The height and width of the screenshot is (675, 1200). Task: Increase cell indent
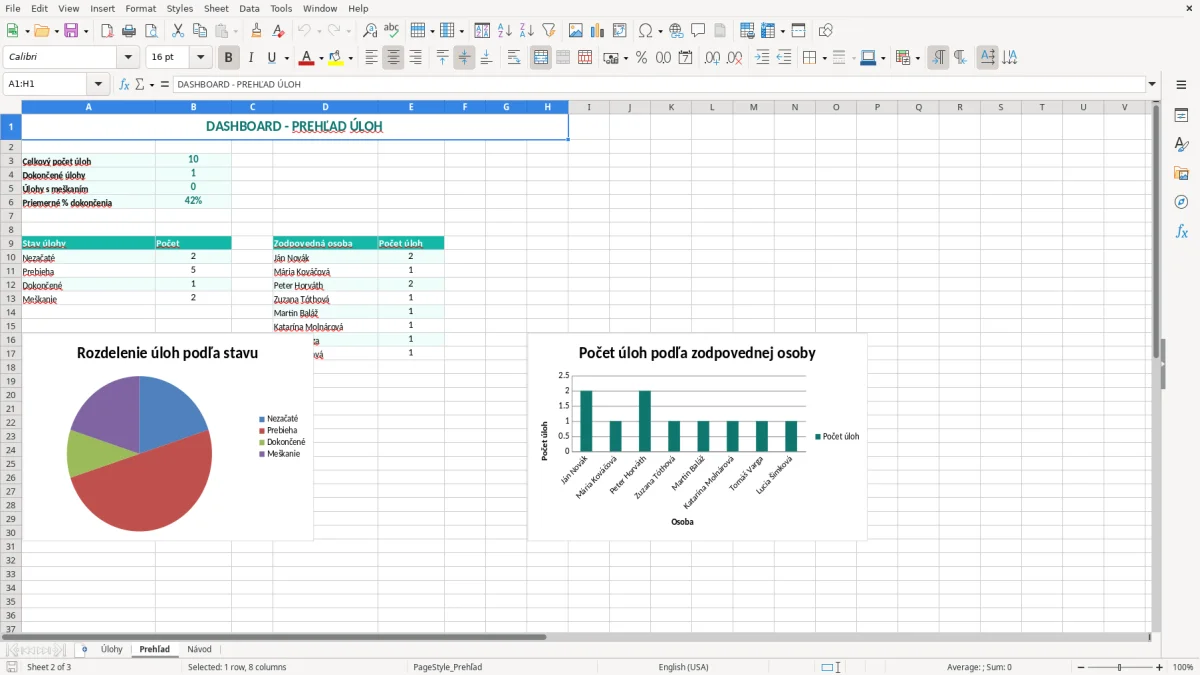pos(762,58)
